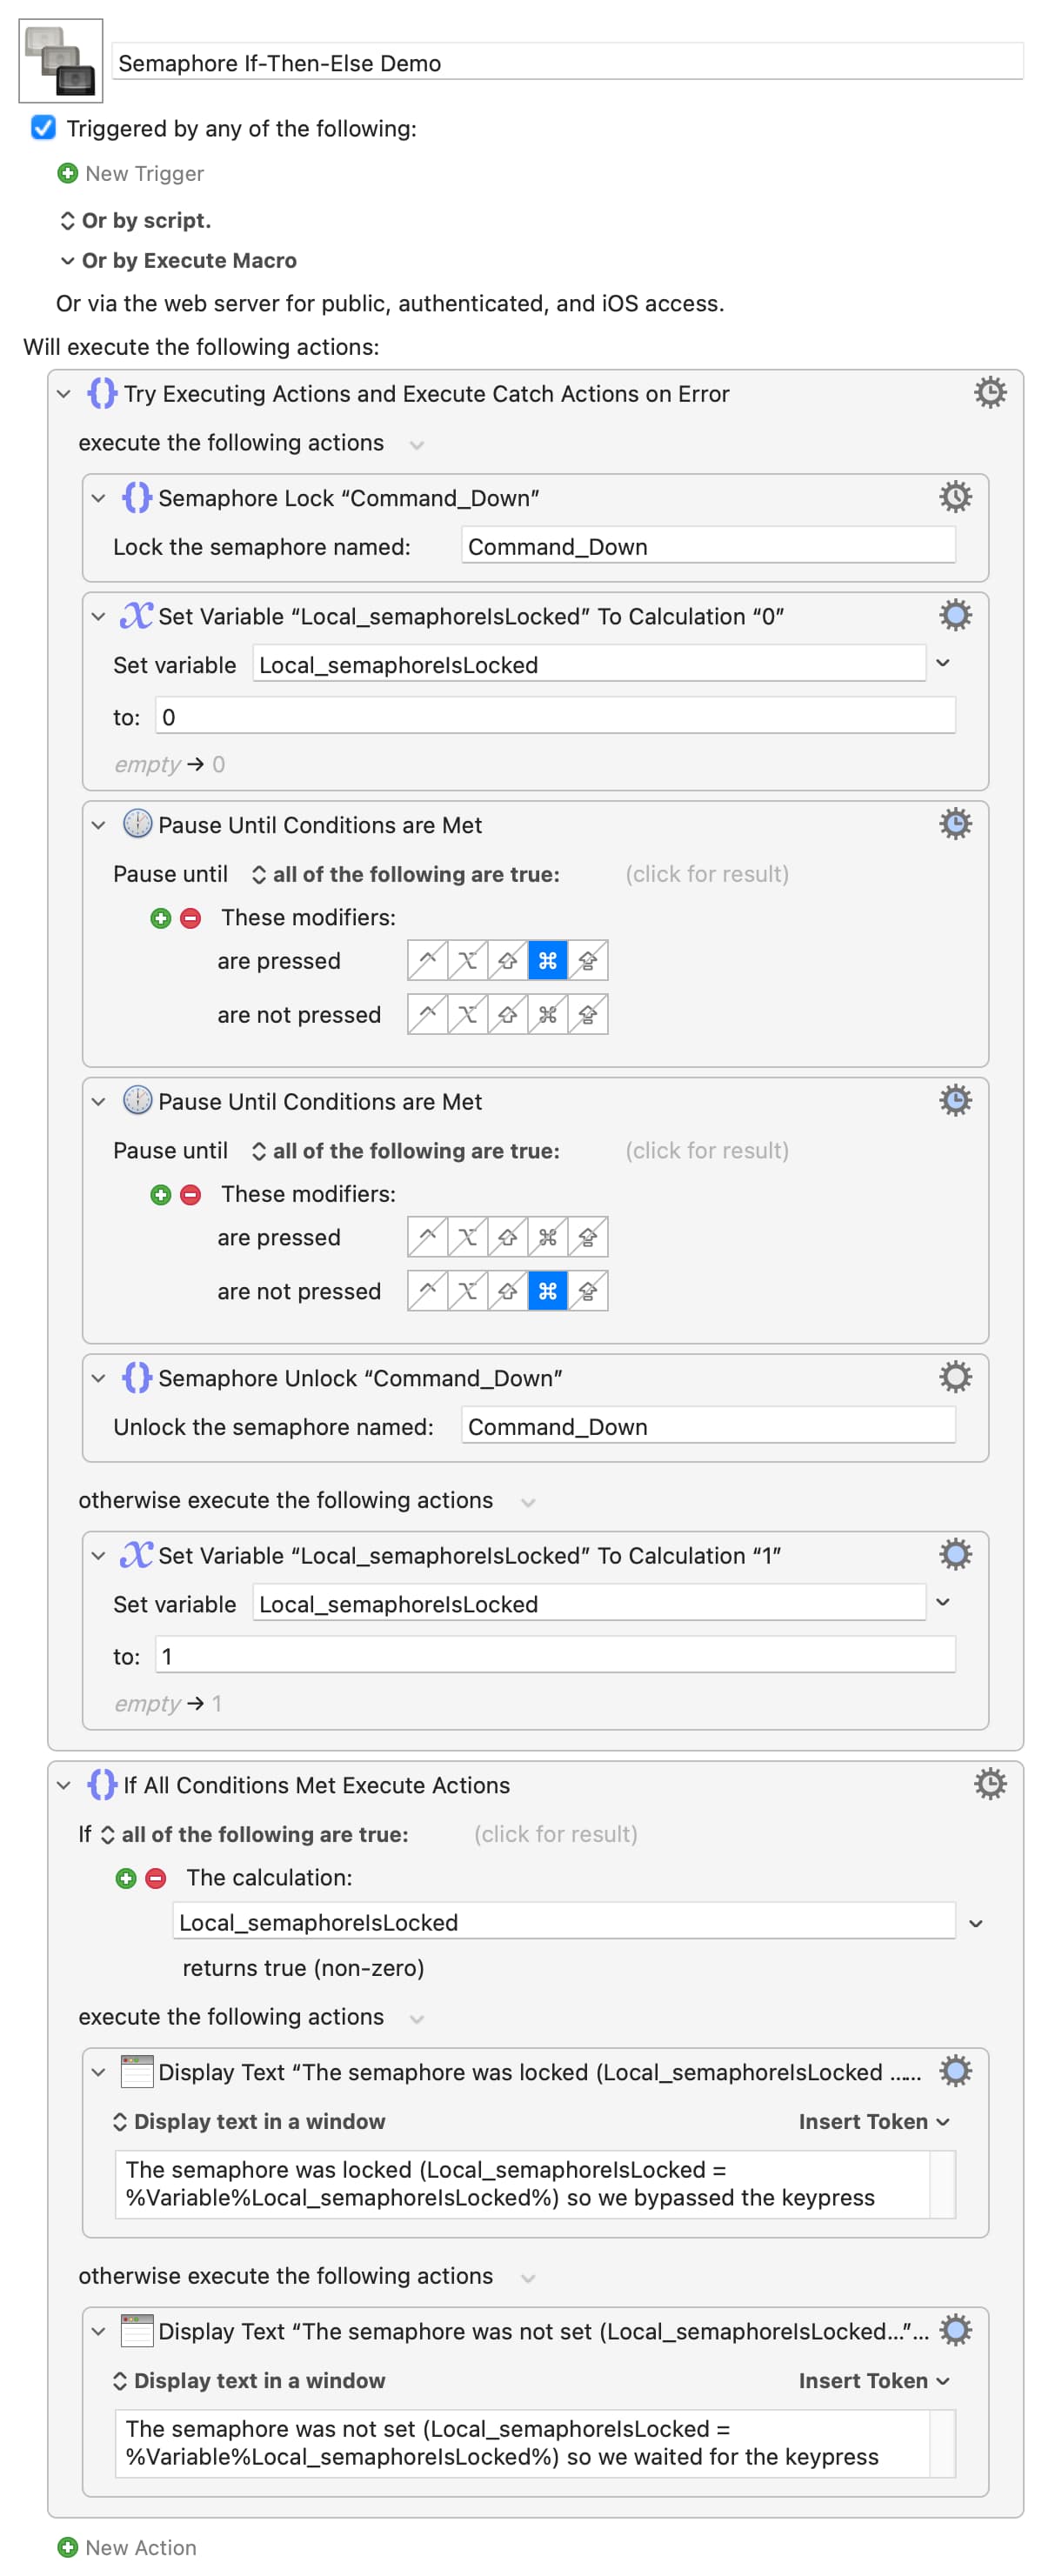Click first Pause Until's 'click for result' text
Viewport: 1042px width, 2576px height.
(x=706, y=873)
